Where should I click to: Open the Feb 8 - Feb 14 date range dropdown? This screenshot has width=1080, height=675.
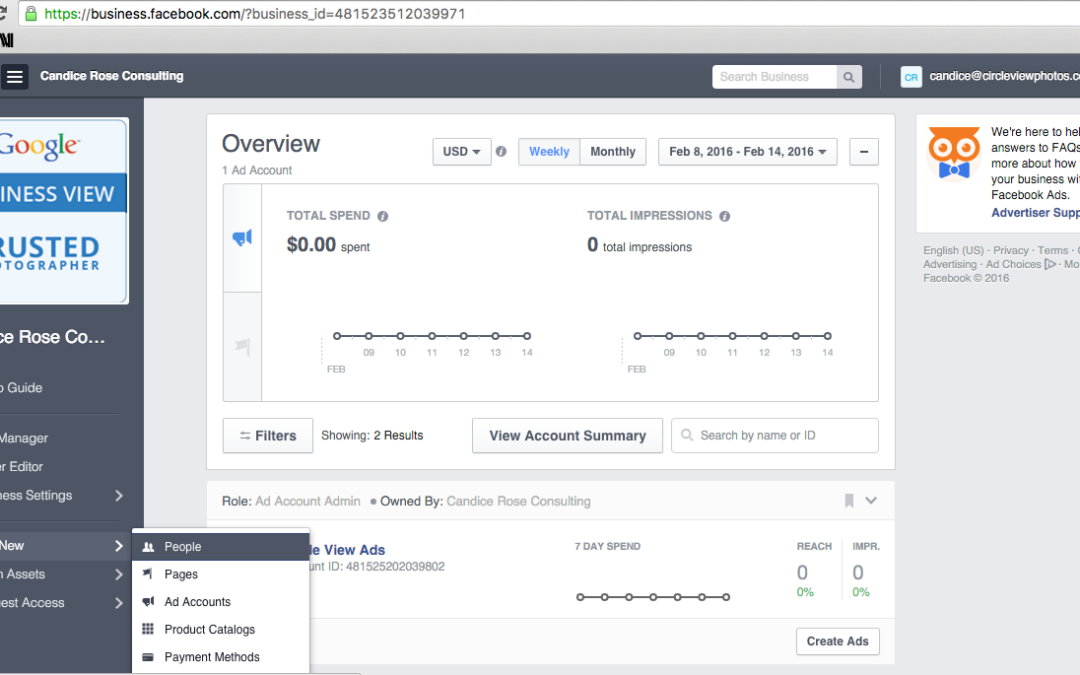click(748, 152)
